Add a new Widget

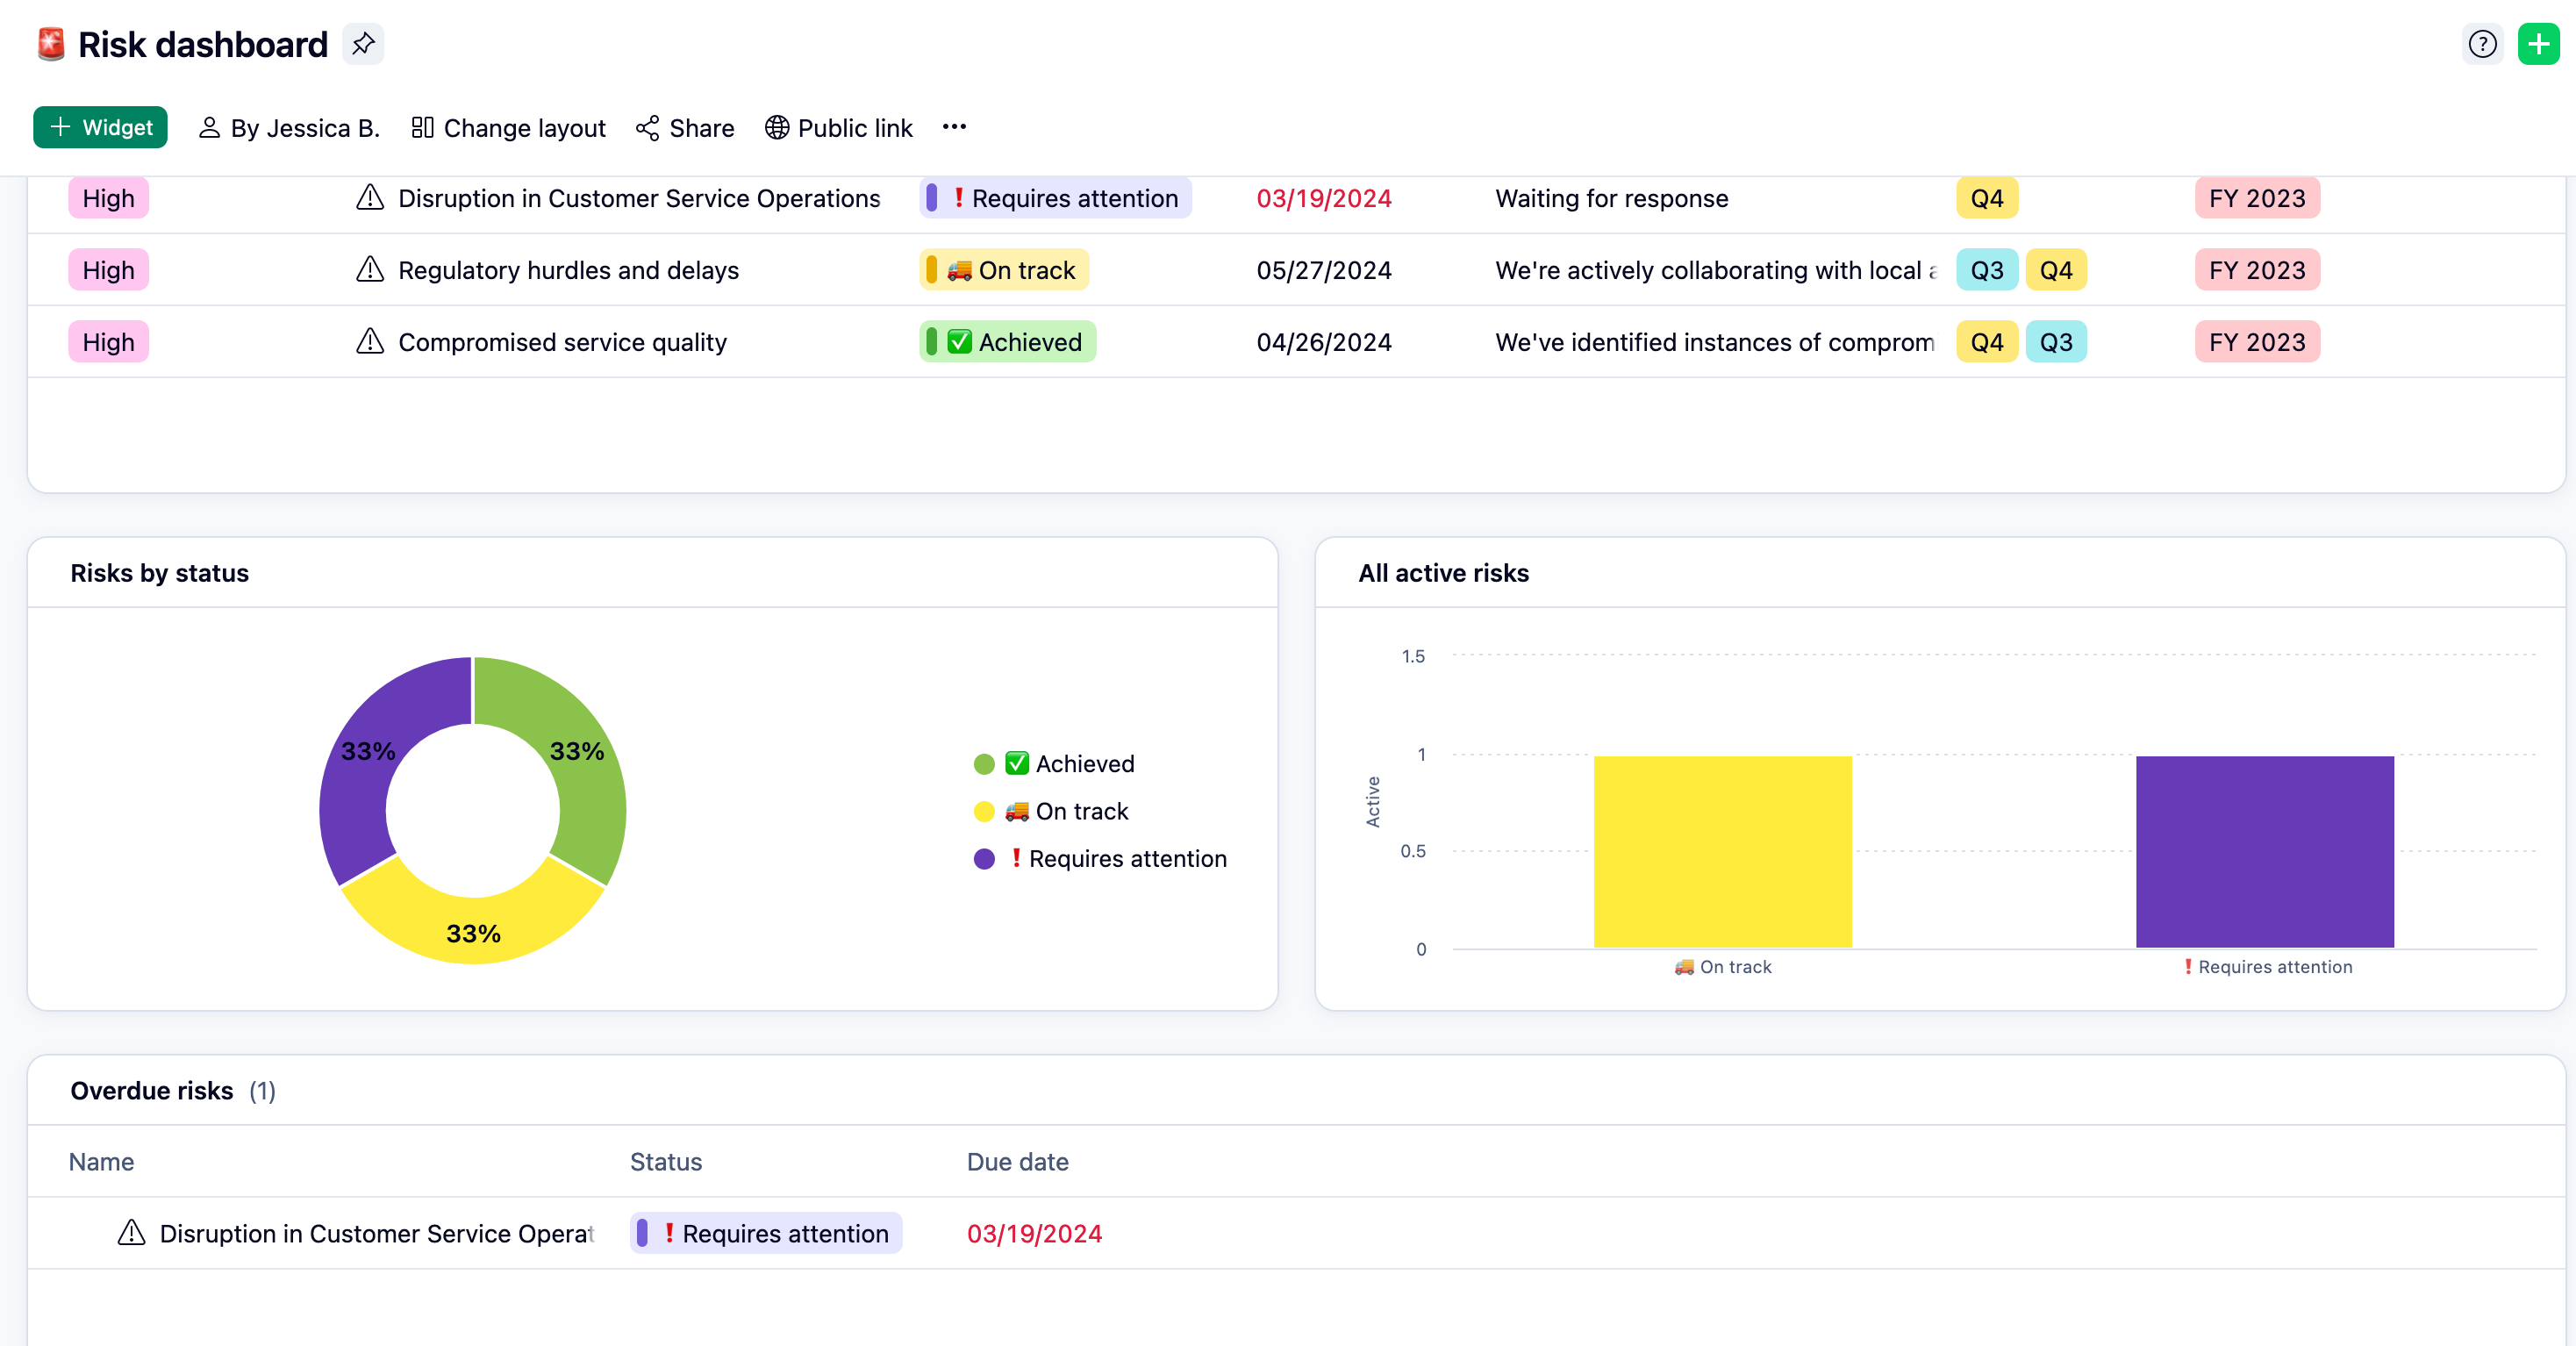pyautogui.click(x=100, y=127)
